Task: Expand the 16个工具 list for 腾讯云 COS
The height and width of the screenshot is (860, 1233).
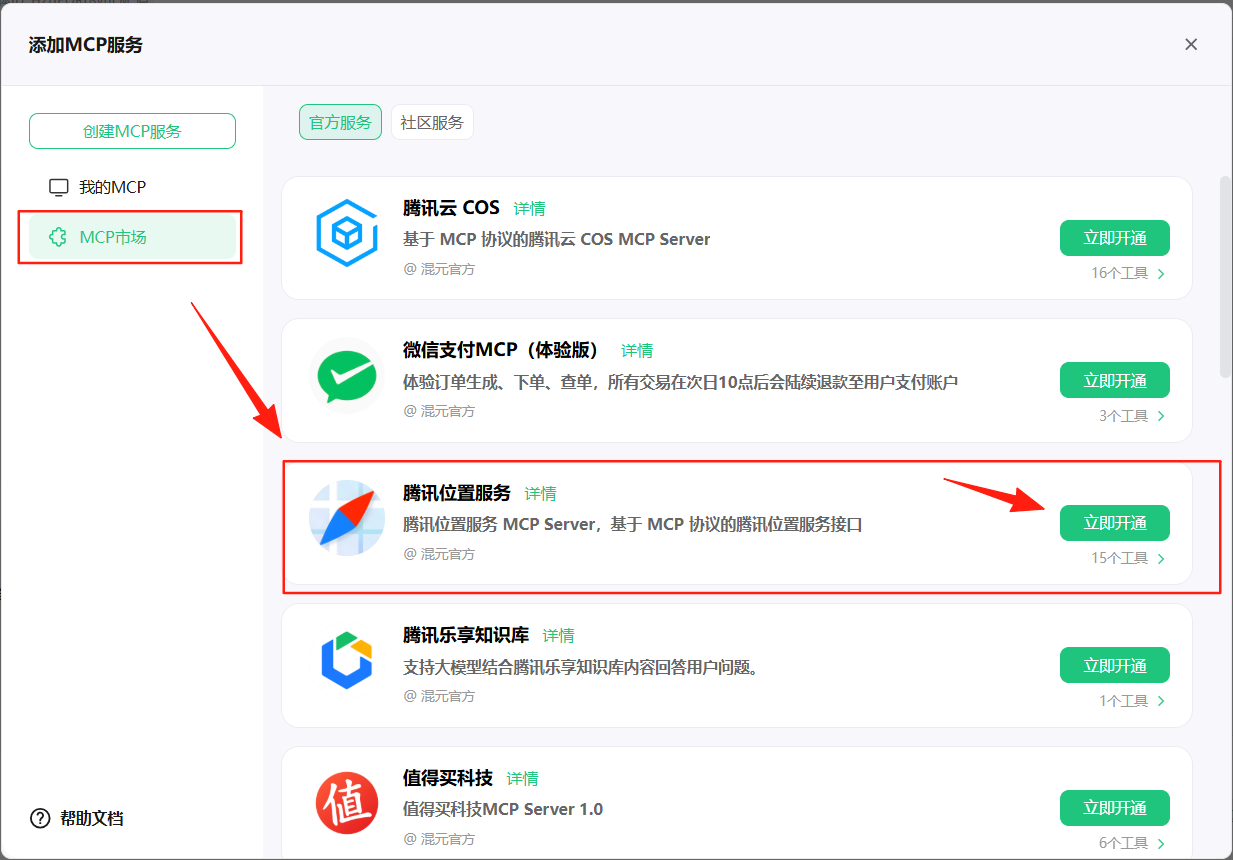Action: (1128, 273)
